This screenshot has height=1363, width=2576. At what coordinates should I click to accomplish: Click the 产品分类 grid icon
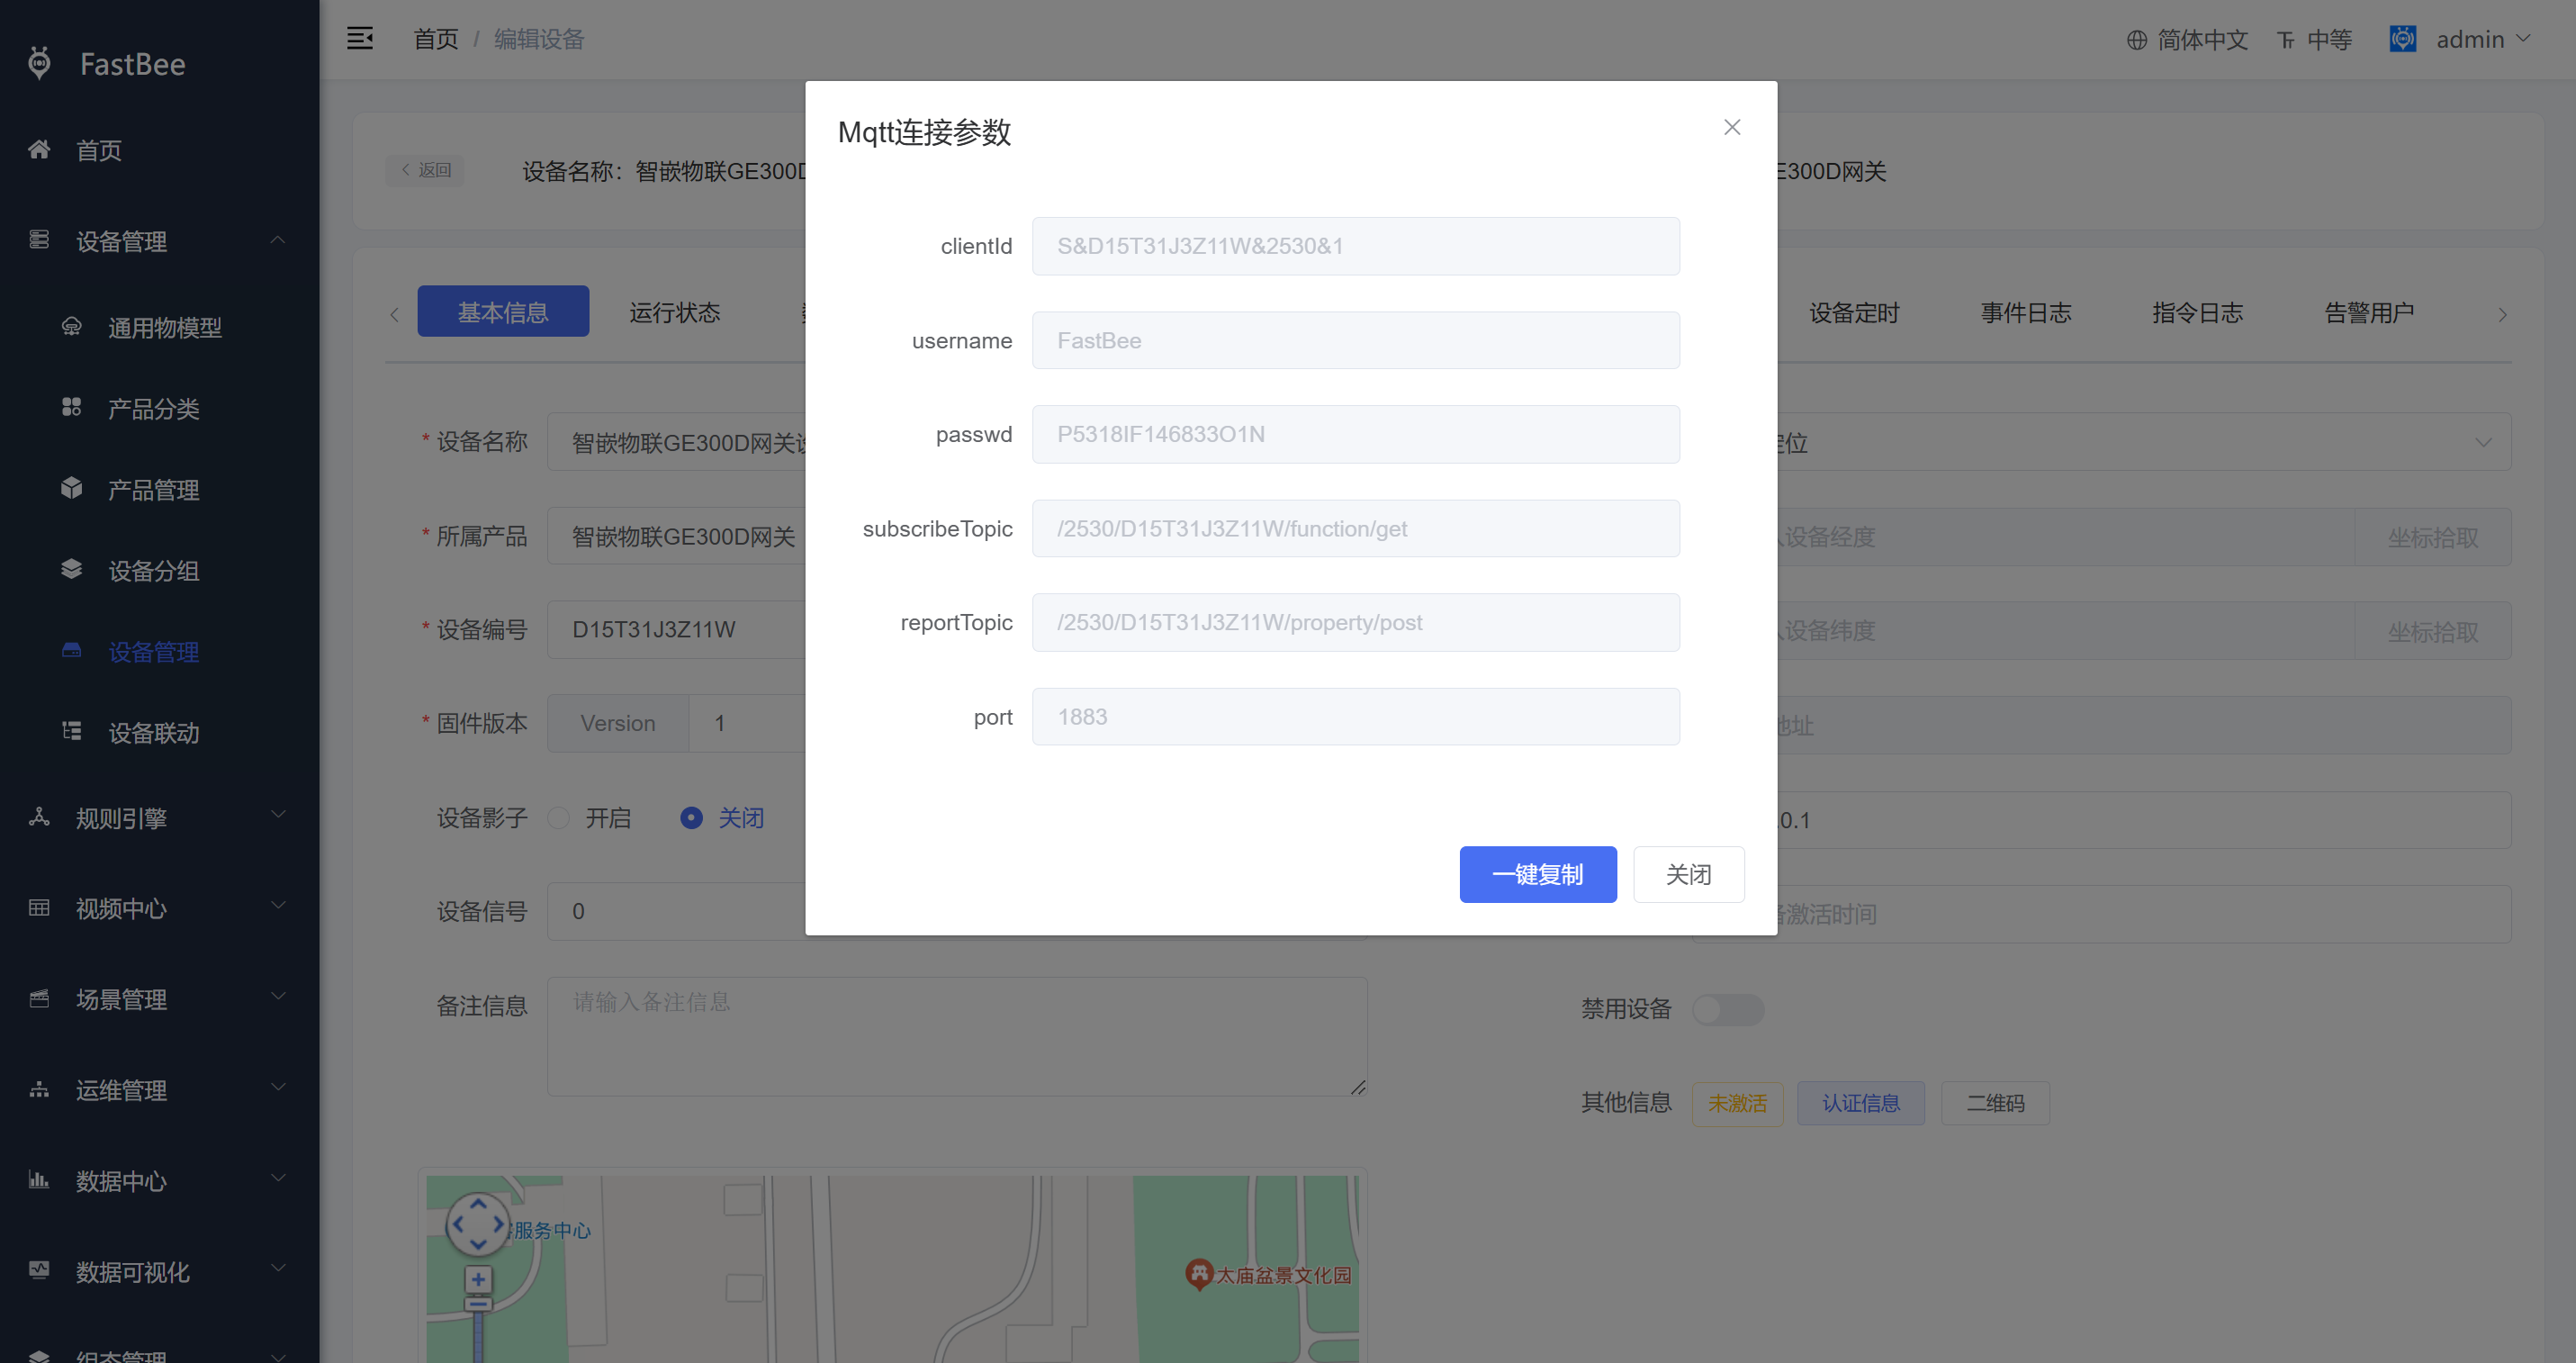(72, 408)
